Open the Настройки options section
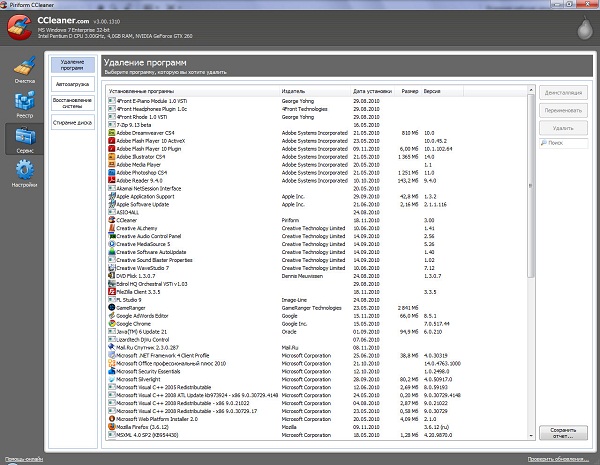600x465 pixels. coord(24,173)
